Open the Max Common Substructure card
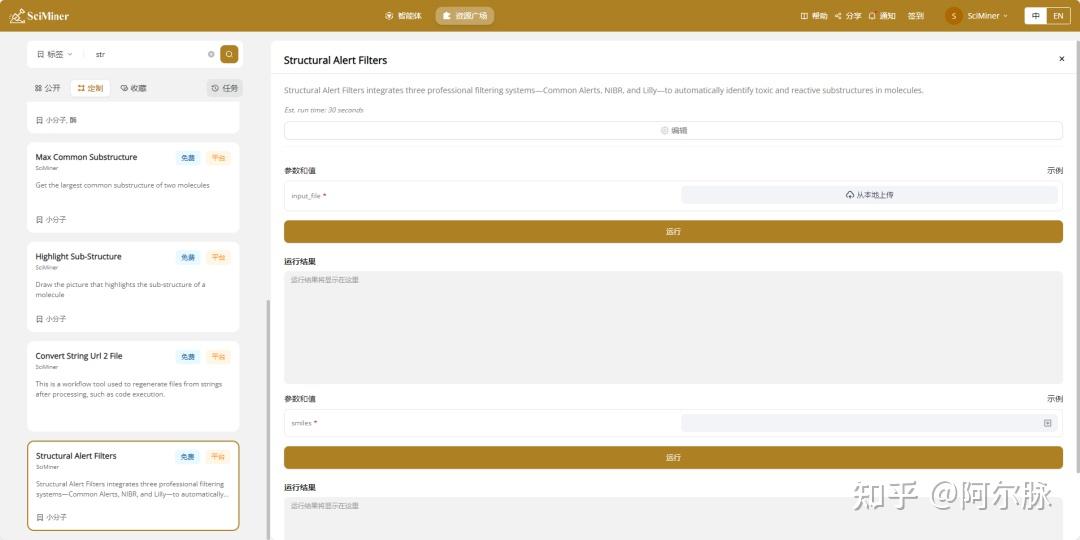The image size is (1080, 540). (x=133, y=187)
